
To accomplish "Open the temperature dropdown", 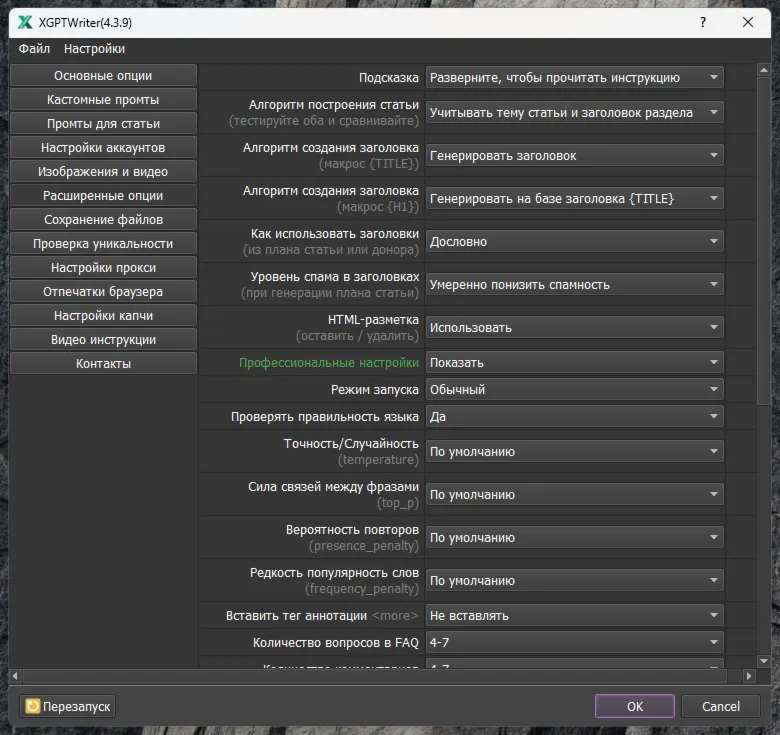I will 575,452.
